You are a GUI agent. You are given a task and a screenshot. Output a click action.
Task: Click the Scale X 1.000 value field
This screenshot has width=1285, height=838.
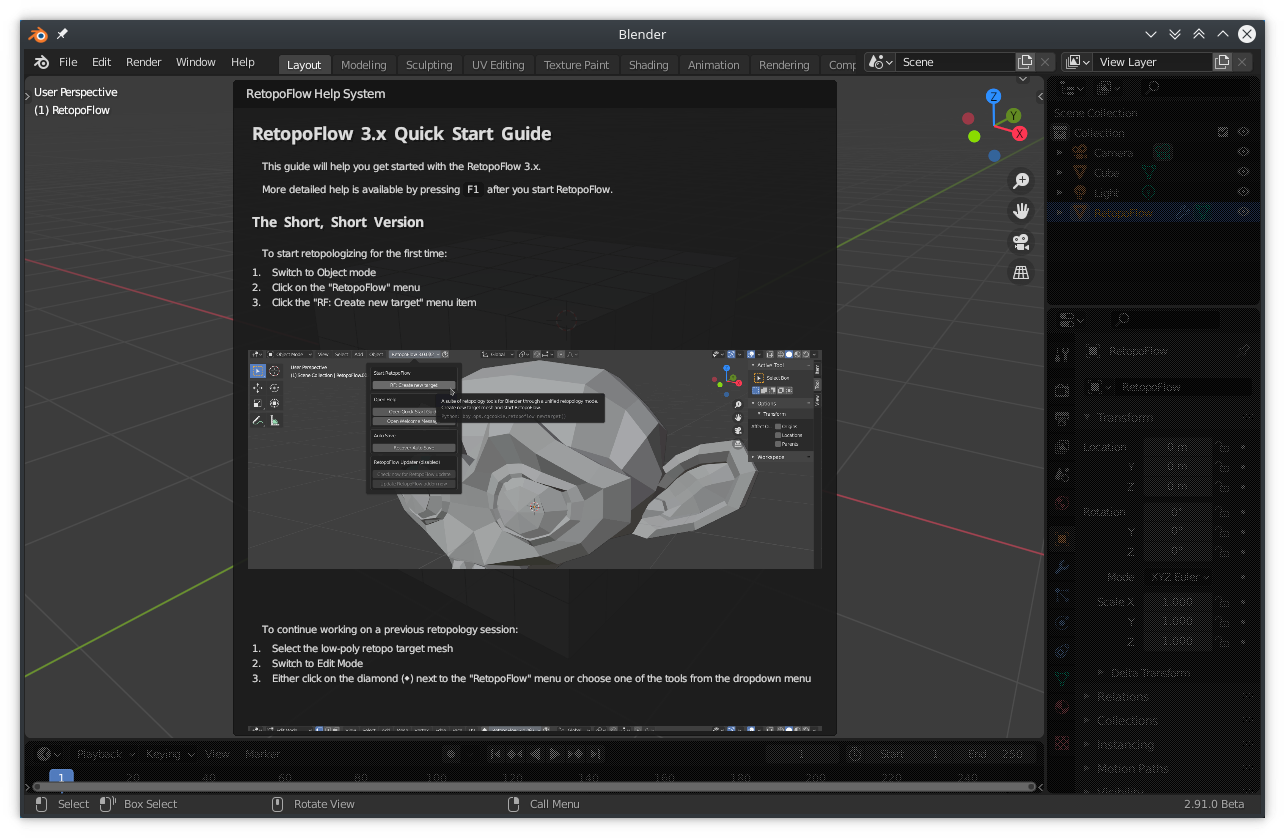pyautogui.click(x=1177, y=602)
